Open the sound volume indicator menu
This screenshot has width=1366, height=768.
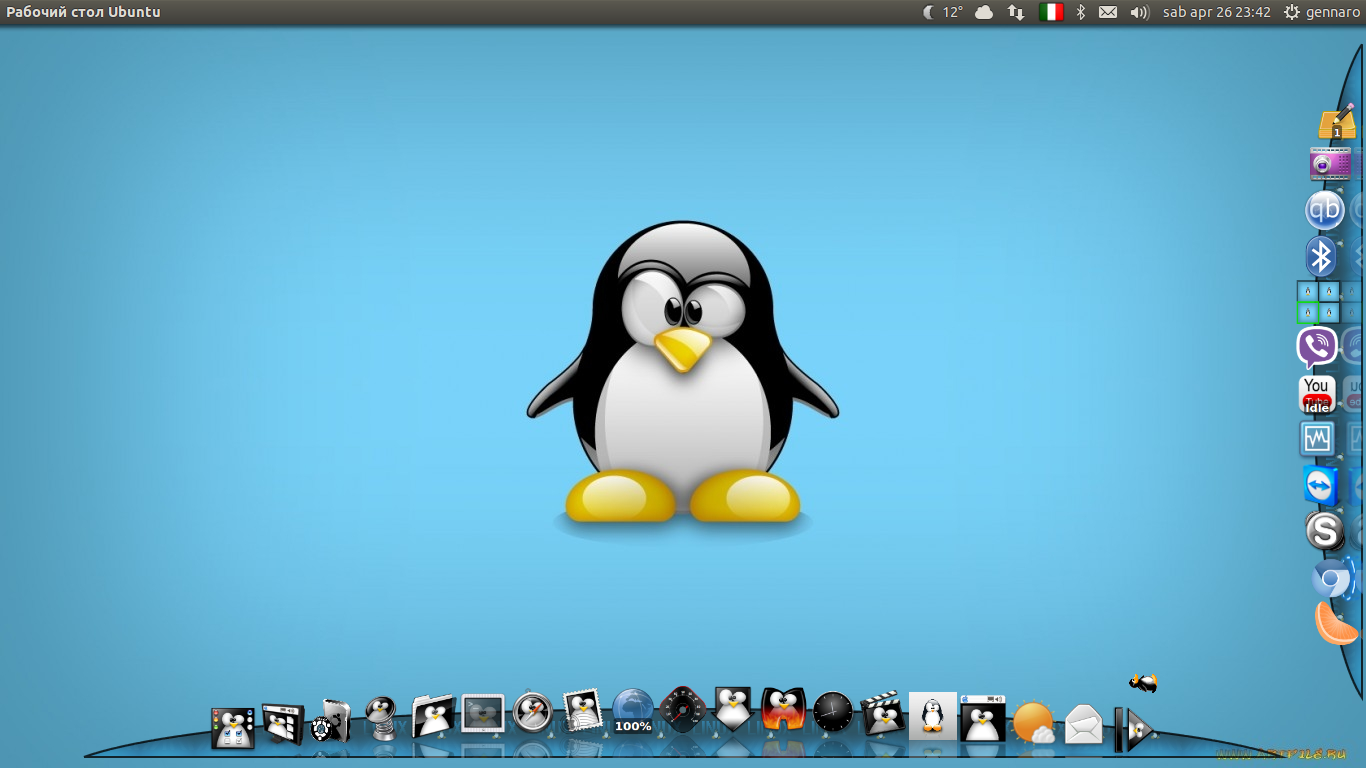(1139, 12)
